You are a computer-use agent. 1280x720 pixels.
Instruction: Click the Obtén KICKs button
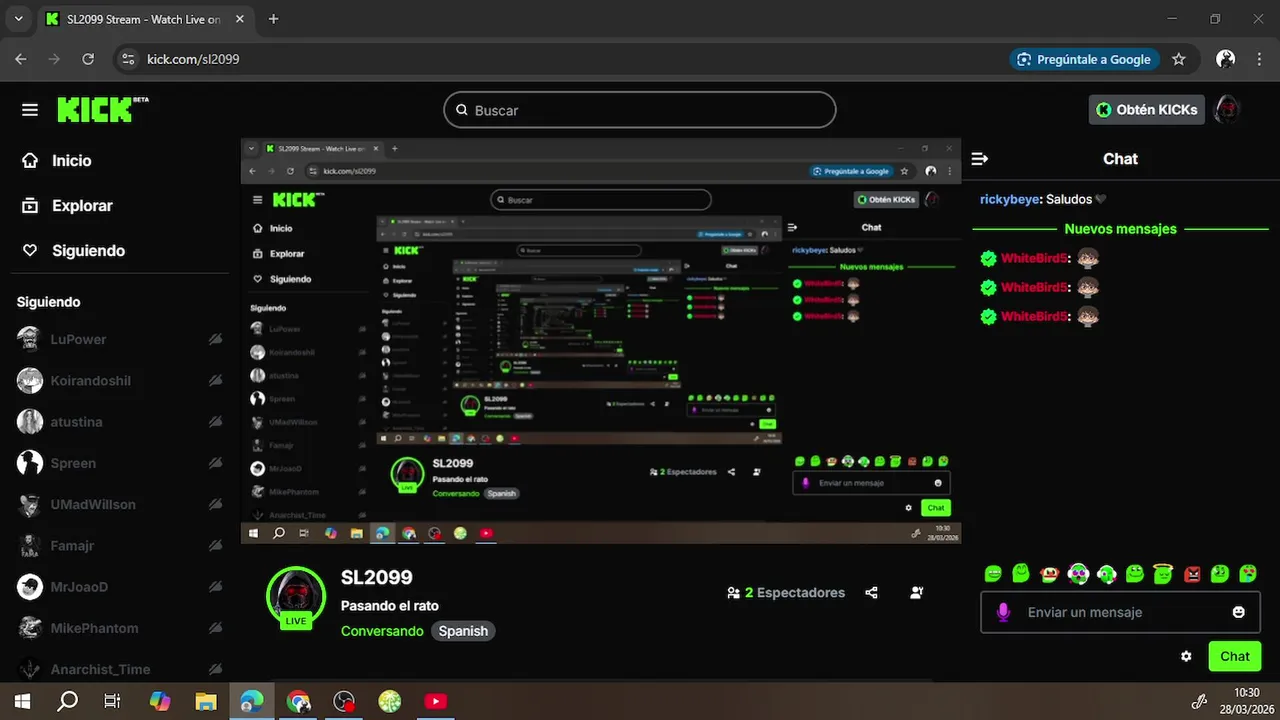1146,110
